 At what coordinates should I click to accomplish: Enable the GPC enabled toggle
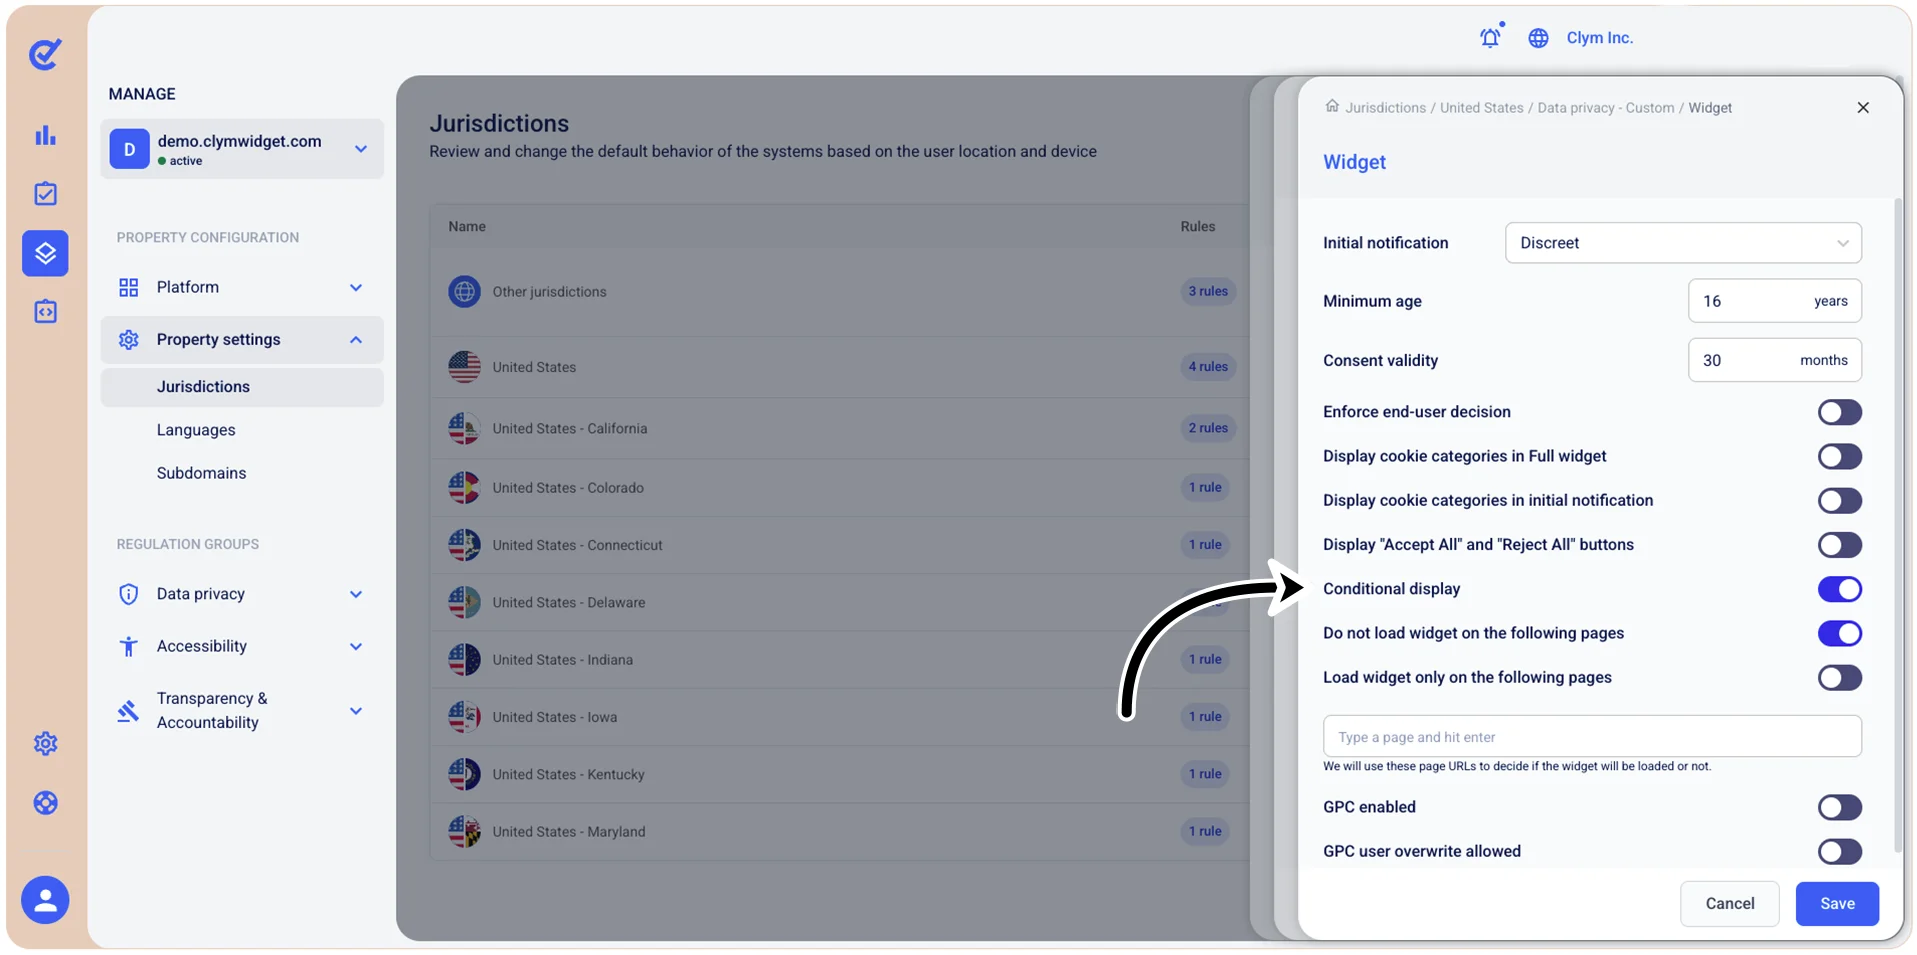tap(1839, 807)
